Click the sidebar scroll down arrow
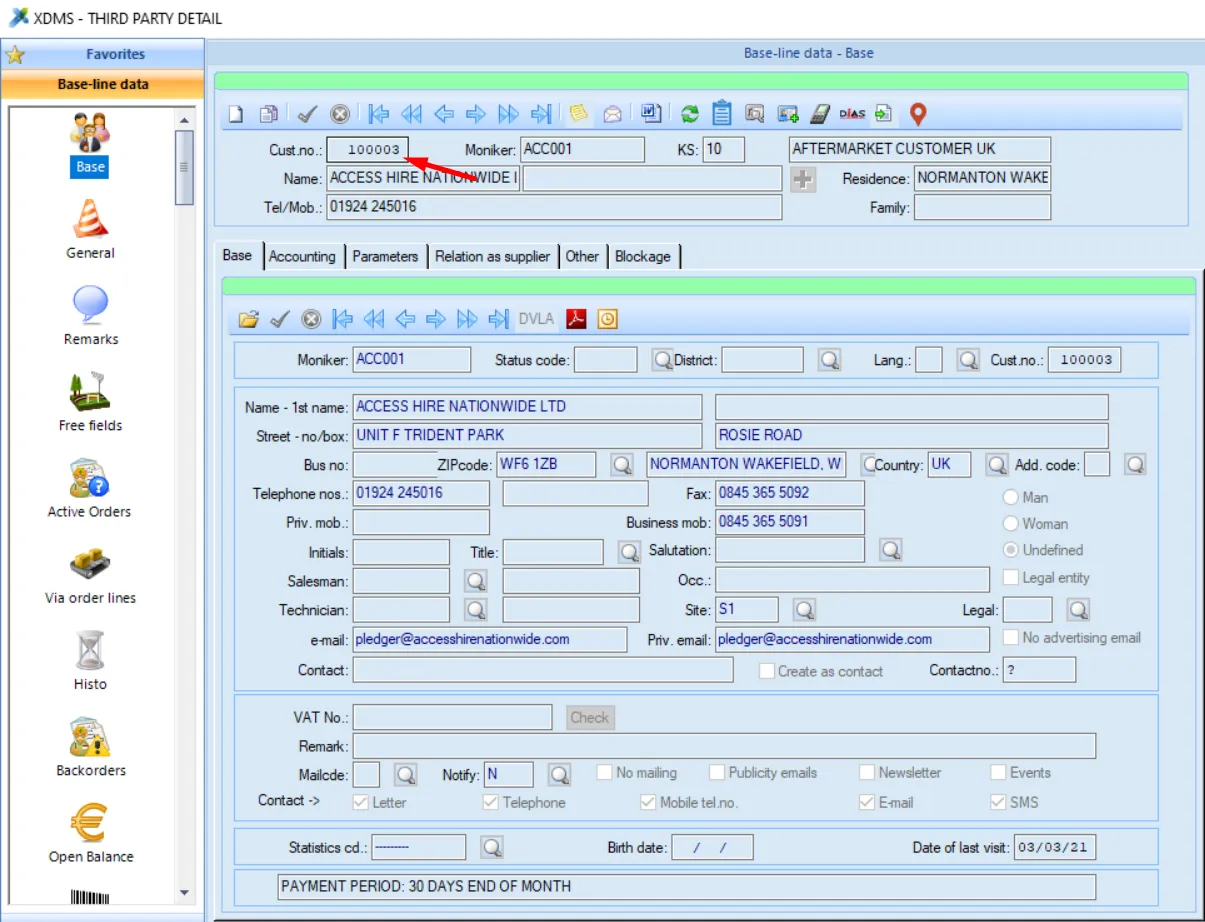Screen dimensions: 1205x922 point(184,892)
